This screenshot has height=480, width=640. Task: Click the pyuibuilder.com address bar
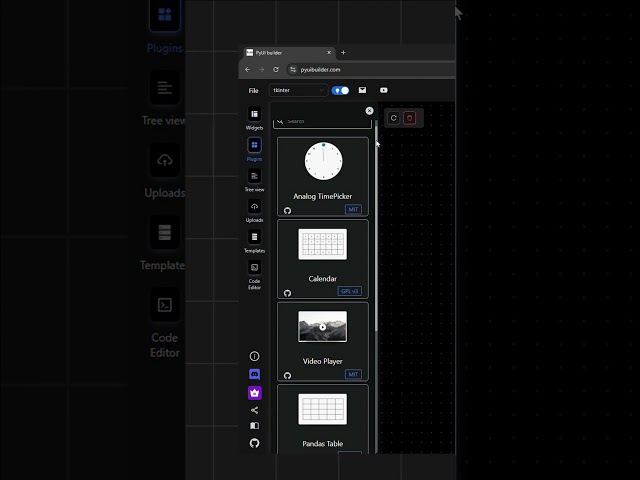371,70
